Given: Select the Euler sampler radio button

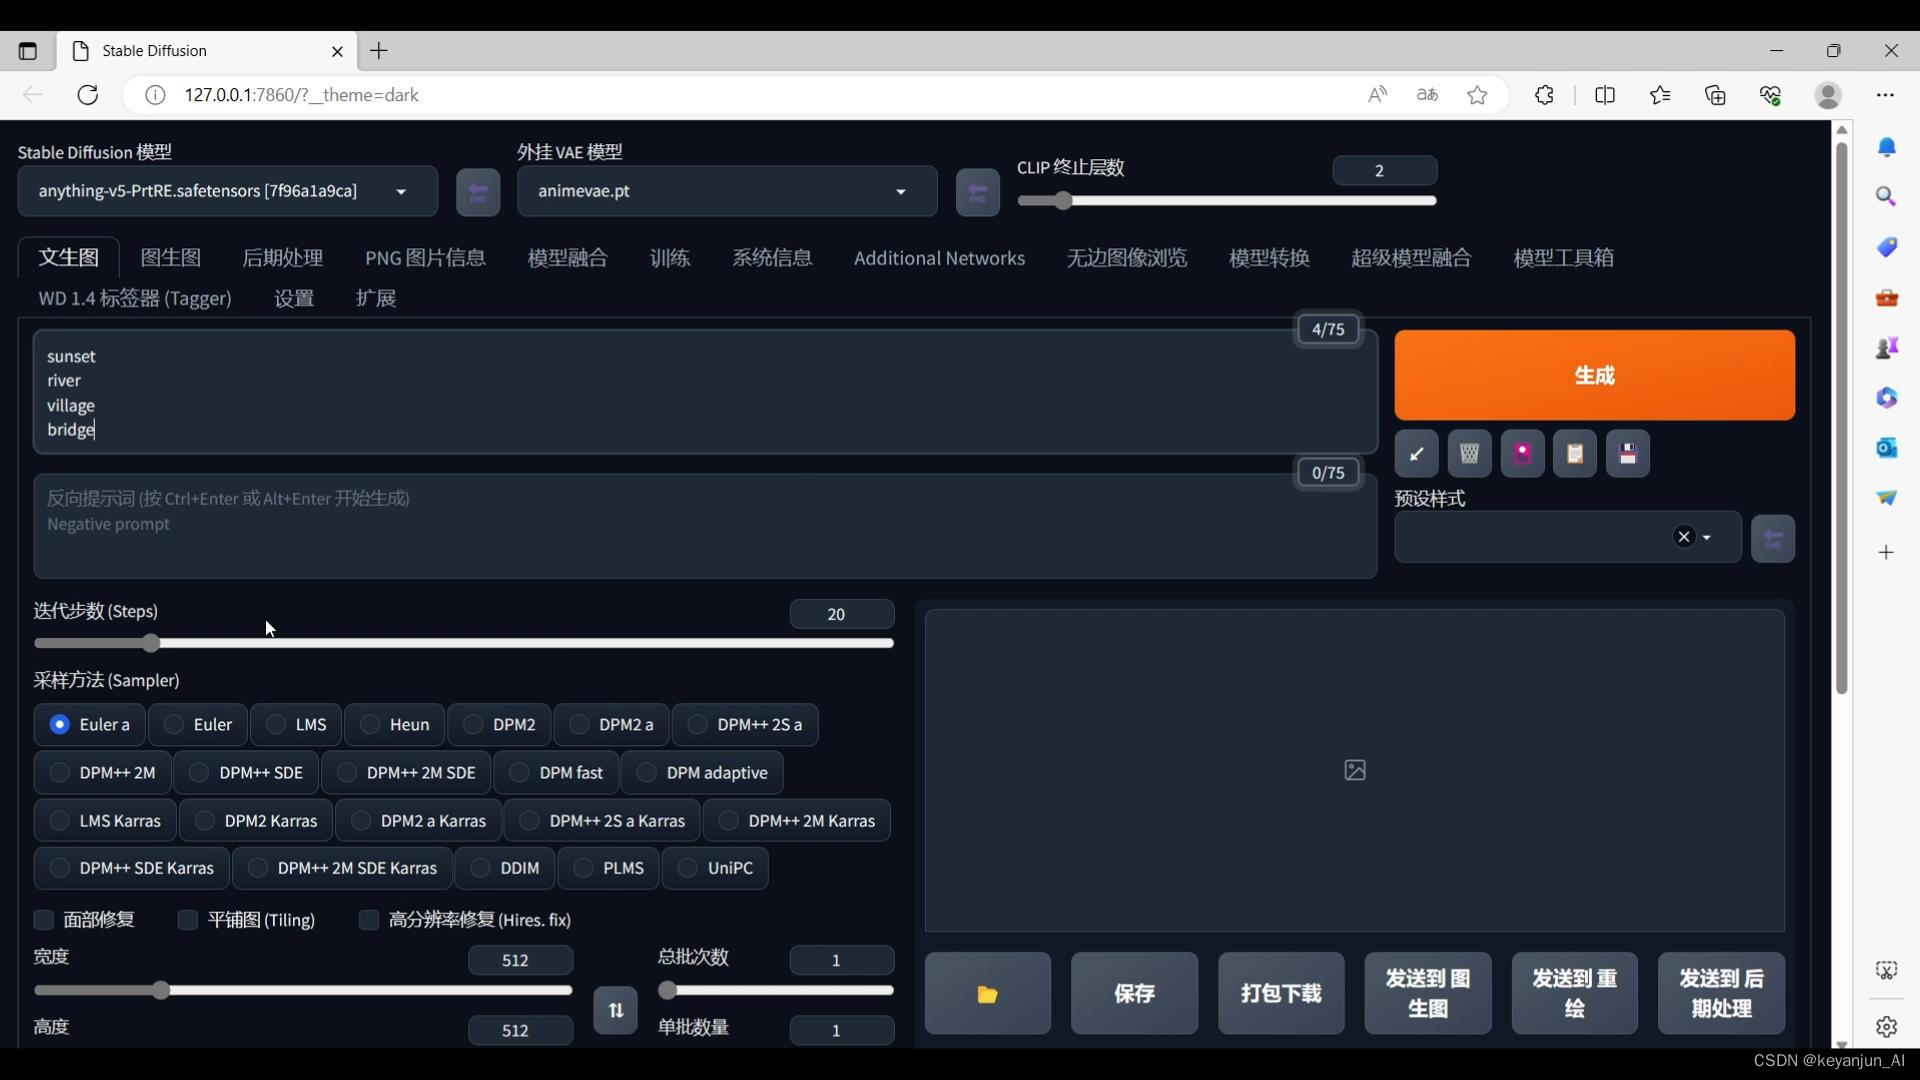Looking at the screenshot, I should click(x=197, y=725).
